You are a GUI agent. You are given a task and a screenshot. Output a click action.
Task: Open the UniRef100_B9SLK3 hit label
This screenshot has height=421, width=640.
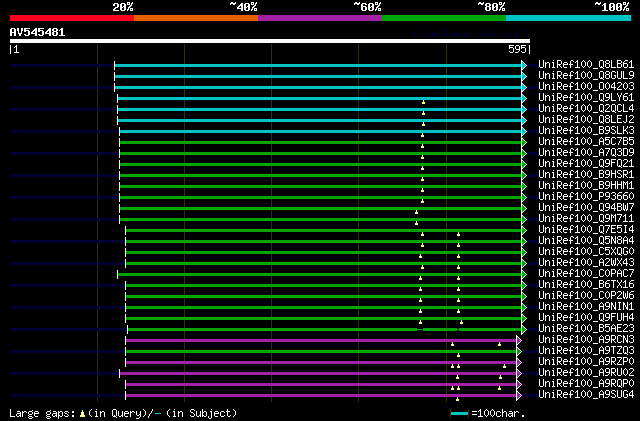[586, 131]
